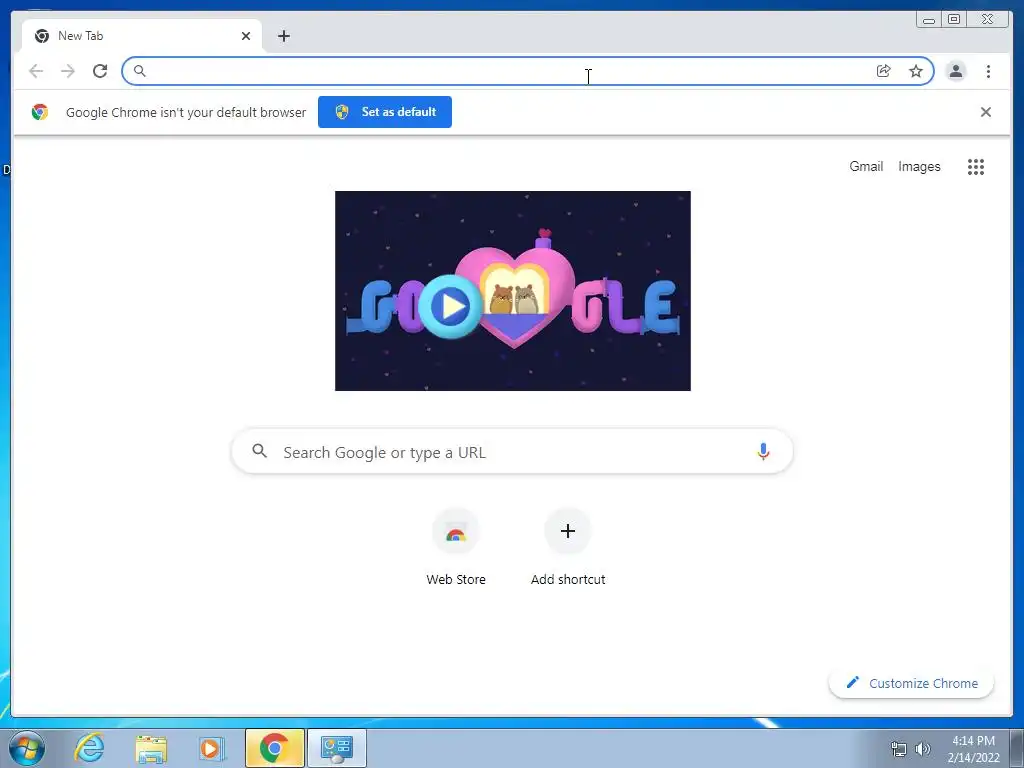Click the address bar search magnifier icon
This screenshot has height=768, width=1024.
point(139,71)
